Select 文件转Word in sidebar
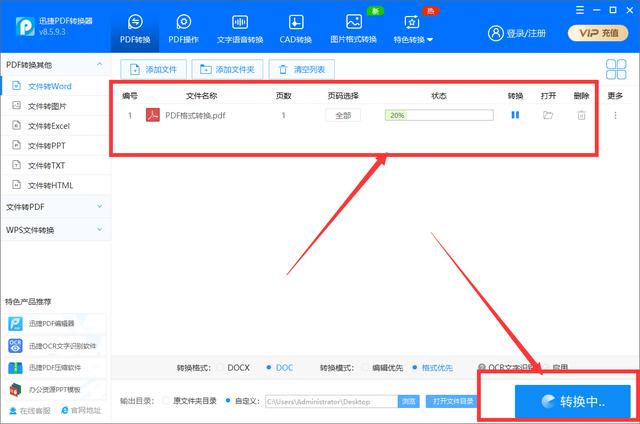 click(x=56, y=86)
